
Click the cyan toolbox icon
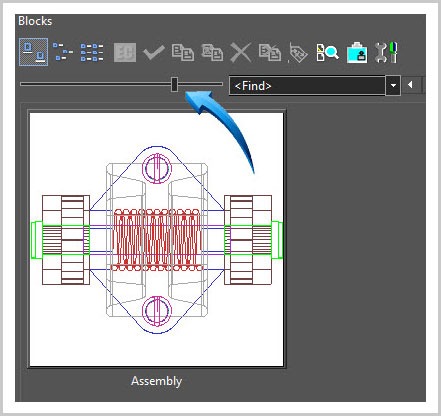pos(357,52)
